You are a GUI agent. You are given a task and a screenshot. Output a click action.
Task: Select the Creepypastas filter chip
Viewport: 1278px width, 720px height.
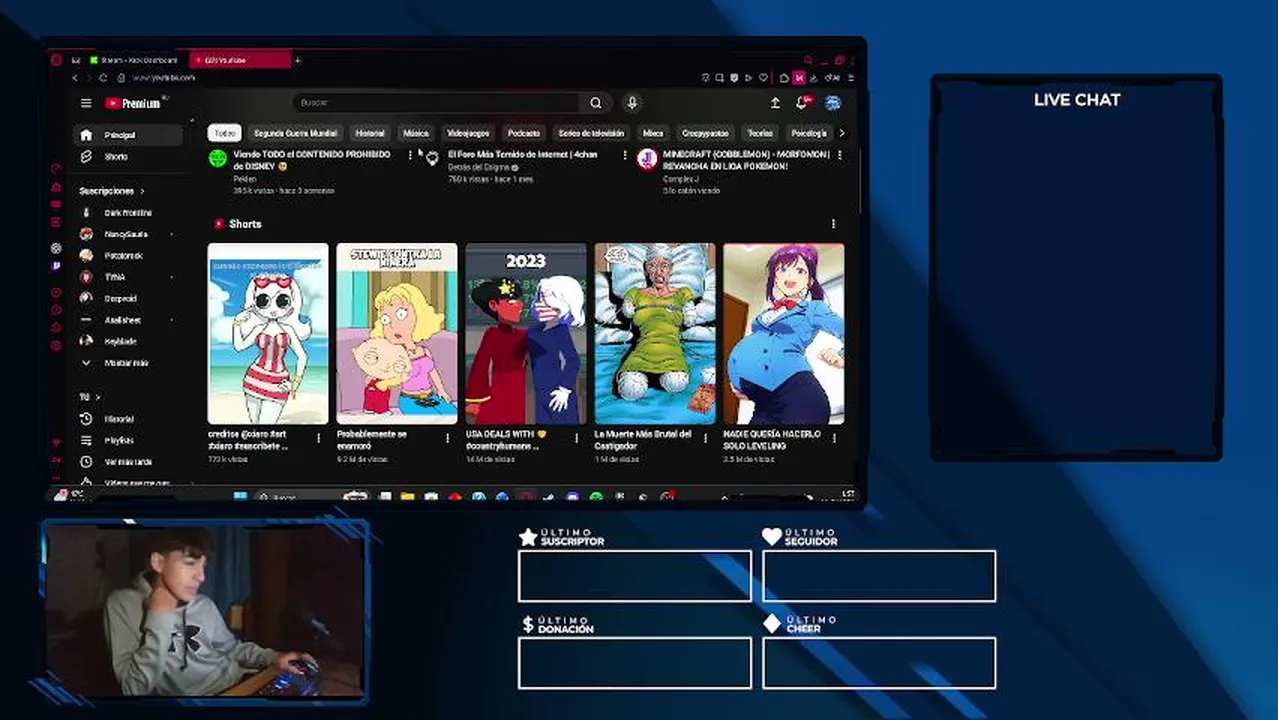(x=705, y=133)
